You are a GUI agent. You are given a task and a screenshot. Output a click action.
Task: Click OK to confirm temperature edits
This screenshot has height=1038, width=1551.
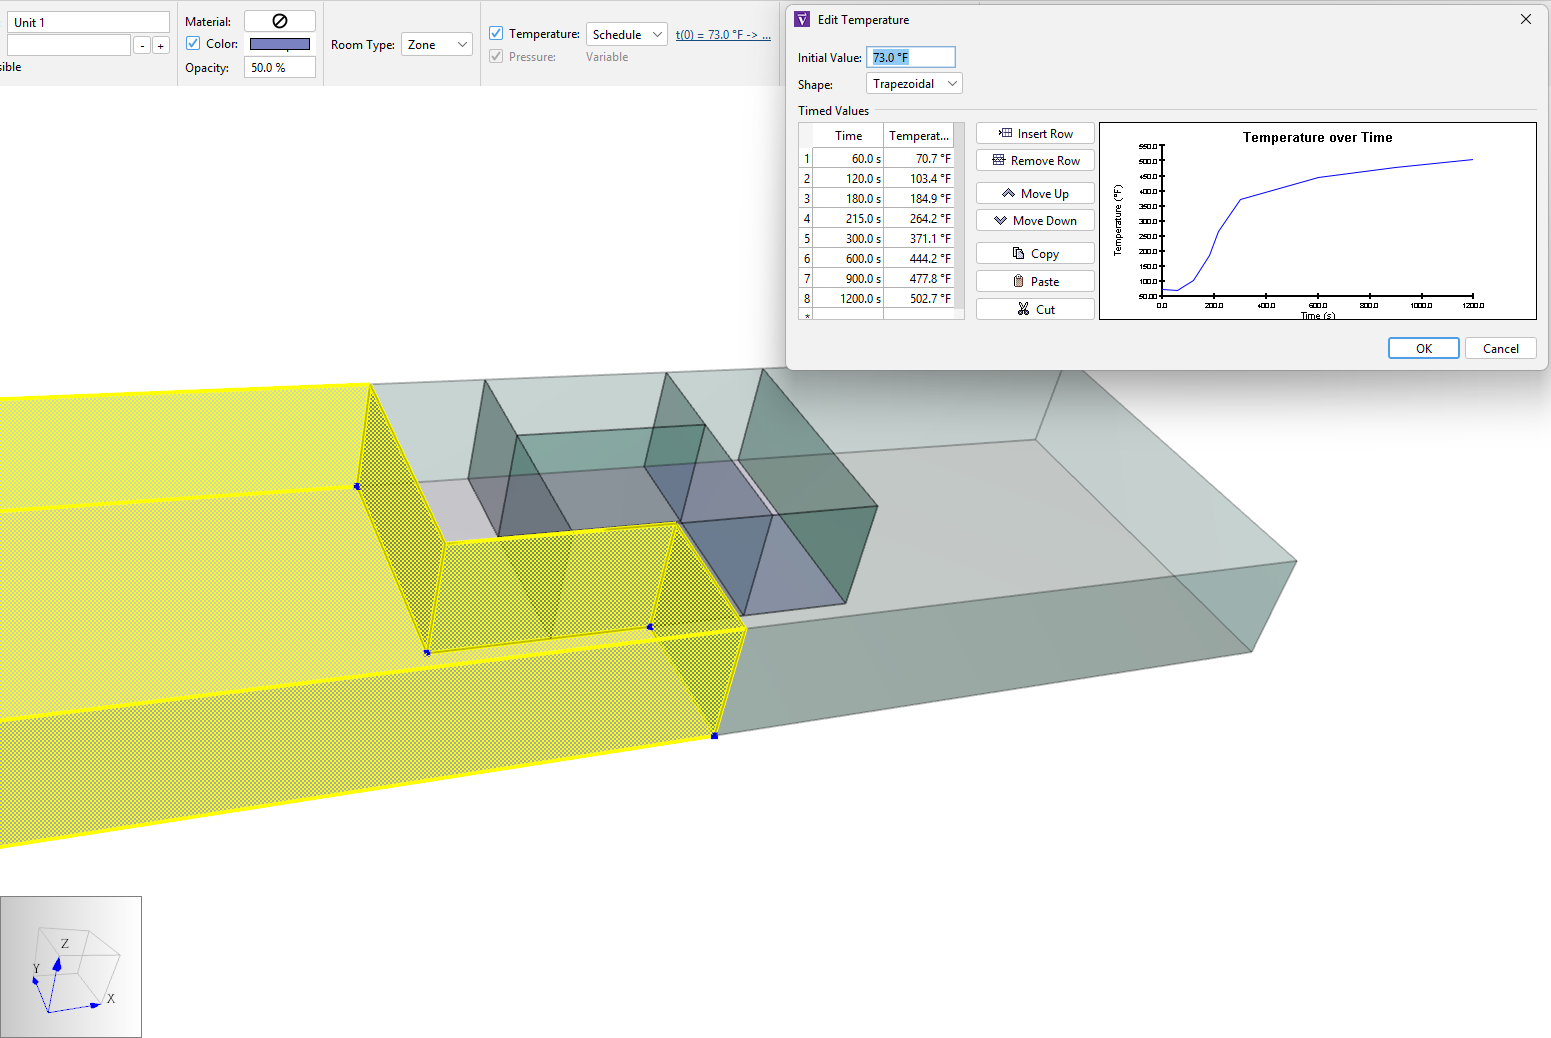click(1423, 349)
